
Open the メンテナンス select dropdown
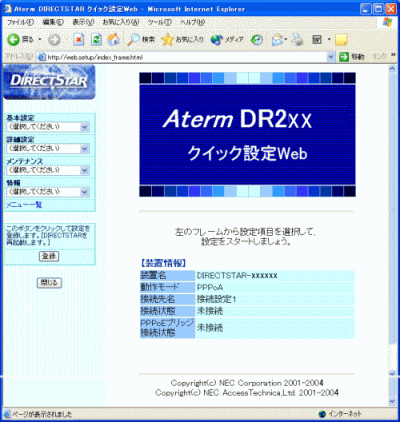pos(48,170)
